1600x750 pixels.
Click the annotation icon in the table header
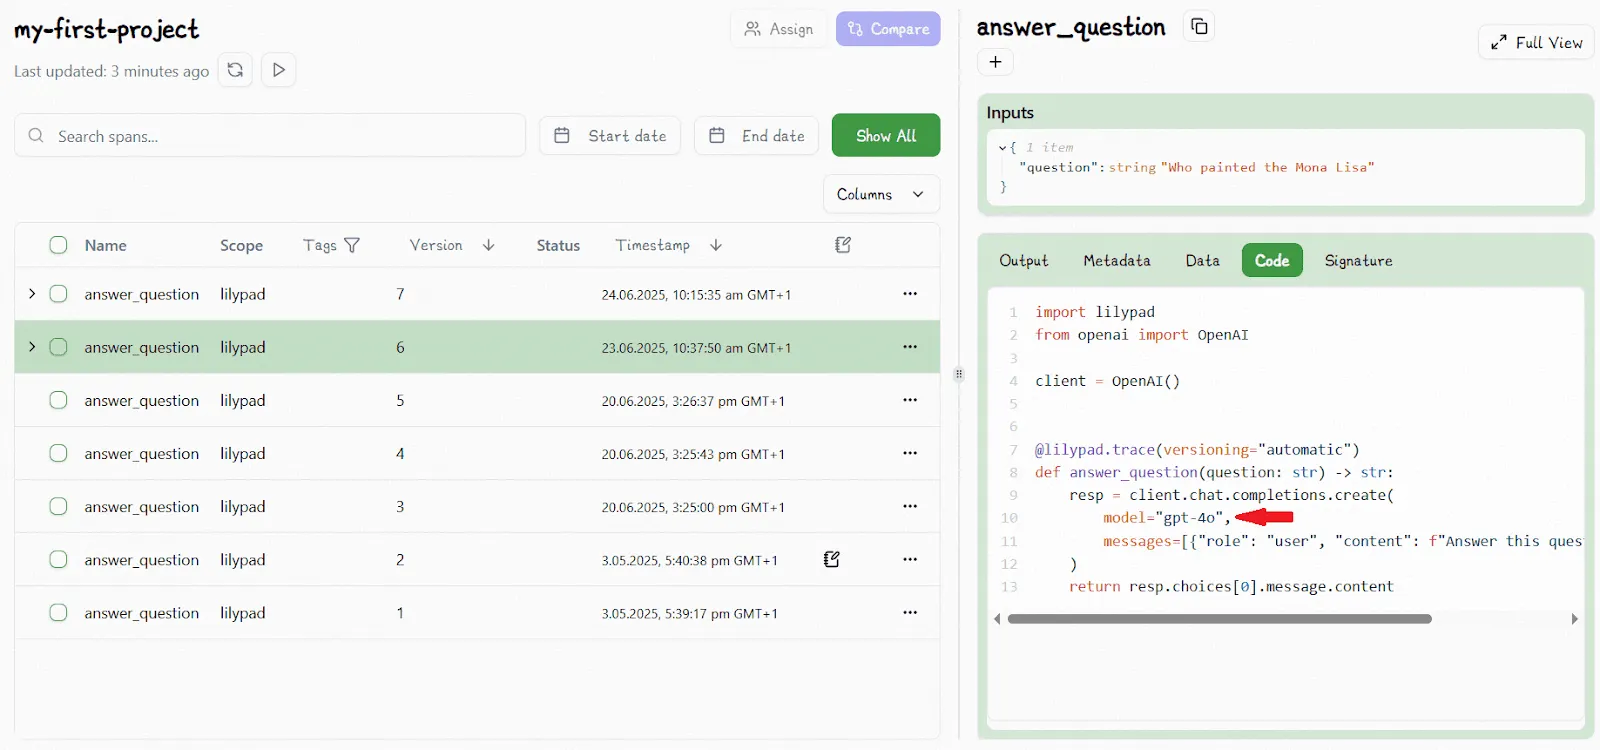tap(843, 245)
